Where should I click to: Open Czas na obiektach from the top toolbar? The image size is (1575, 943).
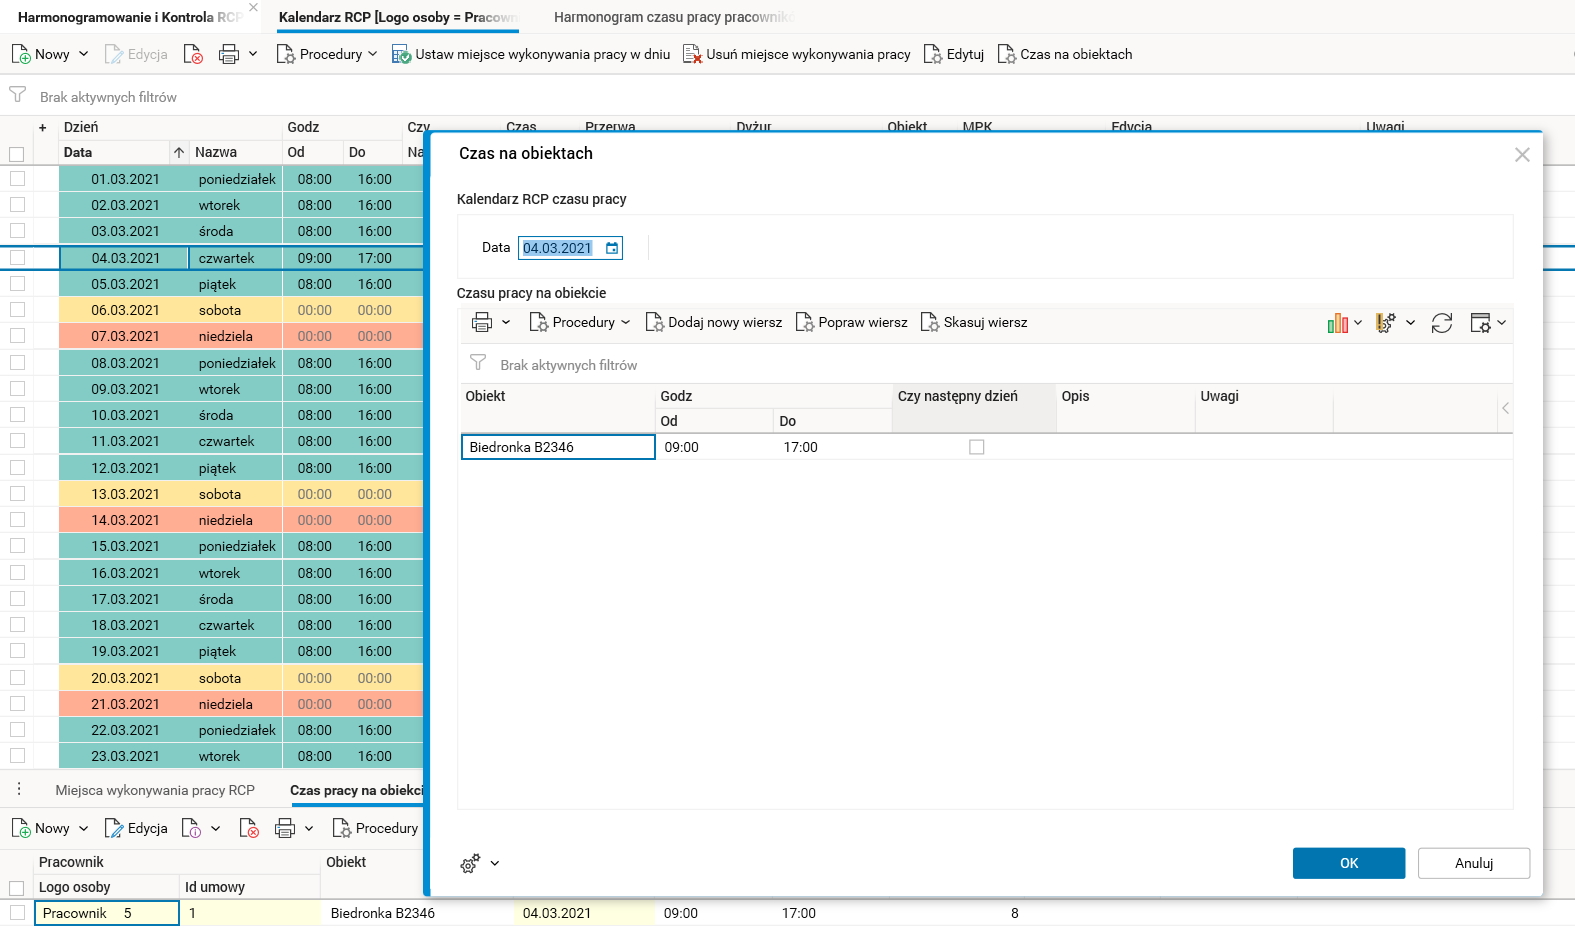(x=1065, y=54)
